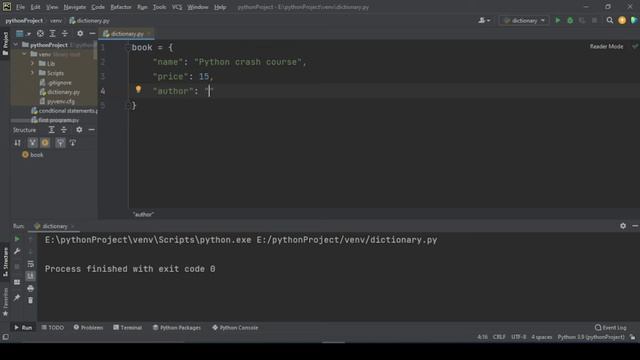Open the Refactor menu

click(x=121, y=7)
